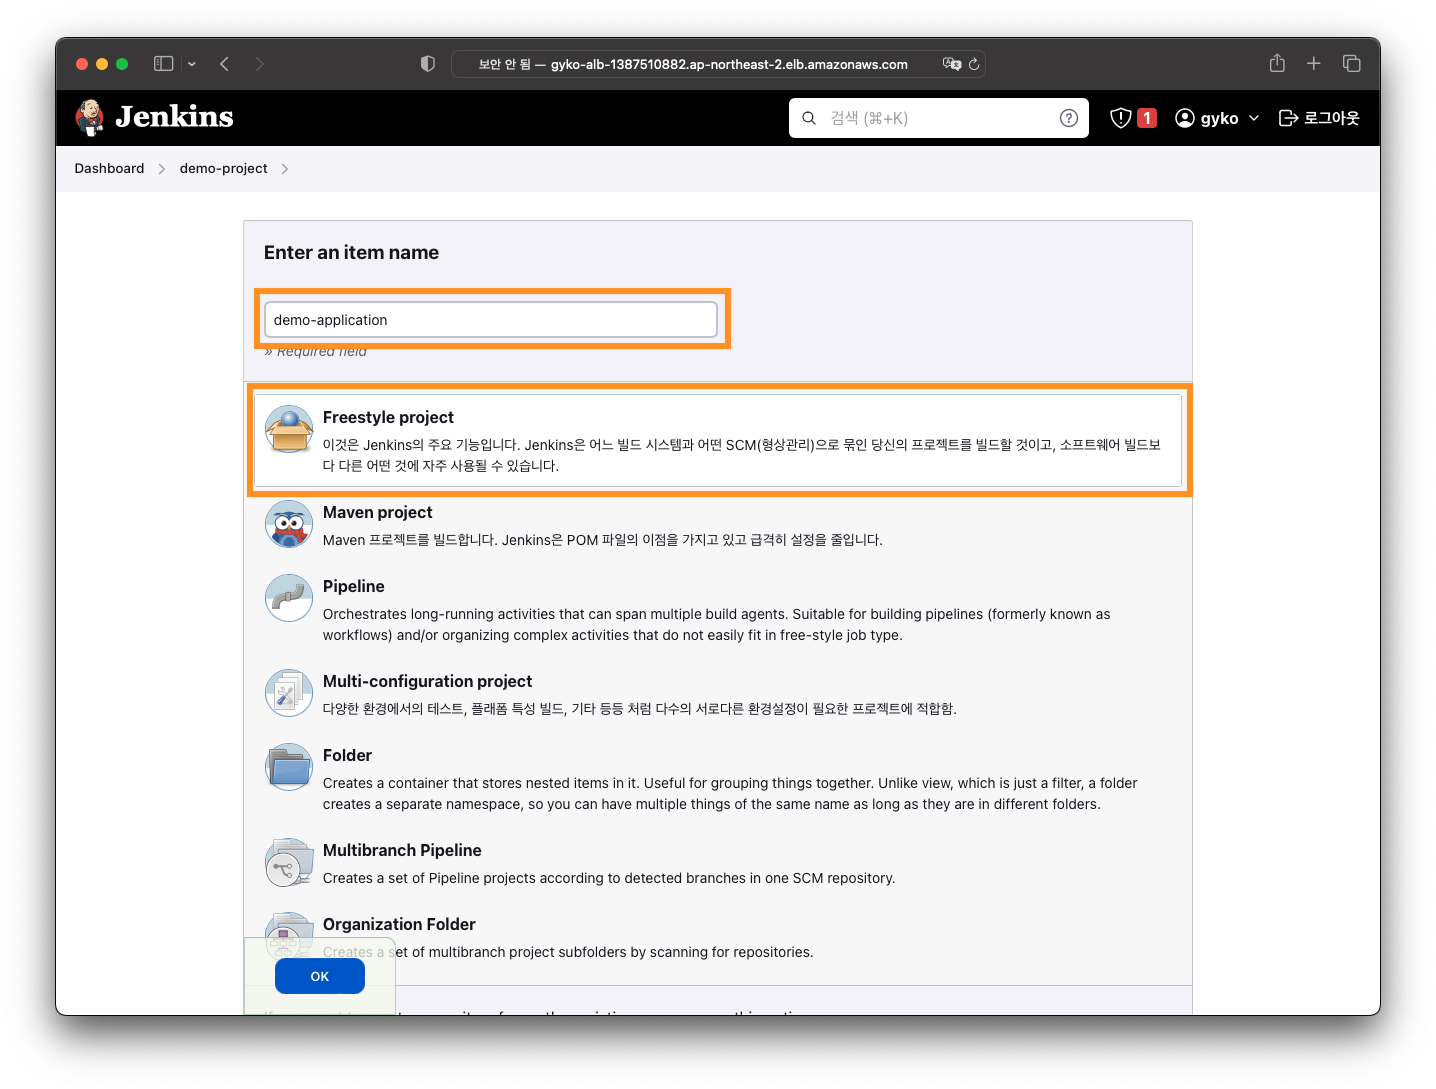Image resolution: width=1436 pixels, height=1089 pixels.
Task: Click the red alert badge showing 1
Action: point(1147,118)
